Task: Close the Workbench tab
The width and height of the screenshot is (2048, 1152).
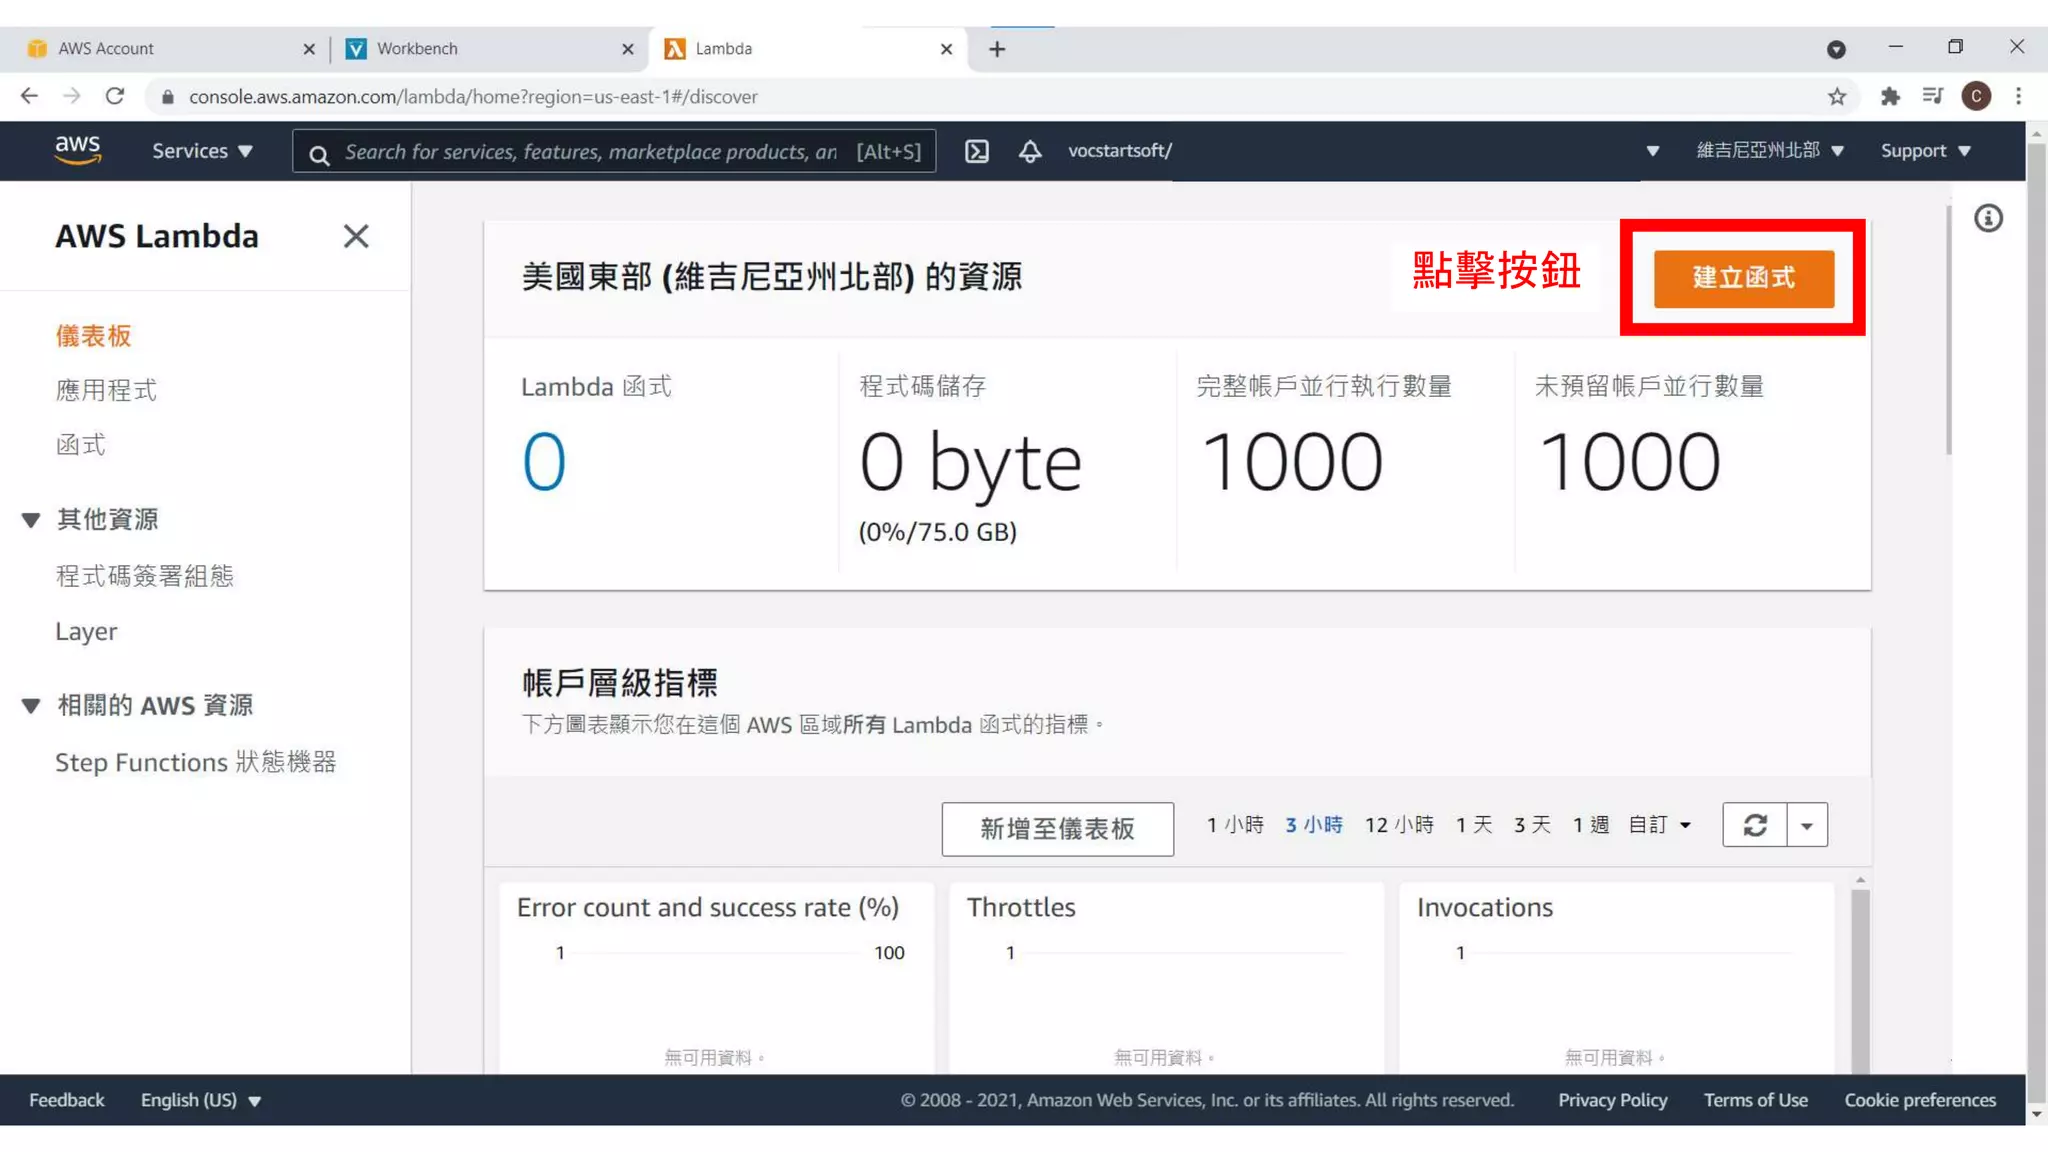Action: pos(628,49)
